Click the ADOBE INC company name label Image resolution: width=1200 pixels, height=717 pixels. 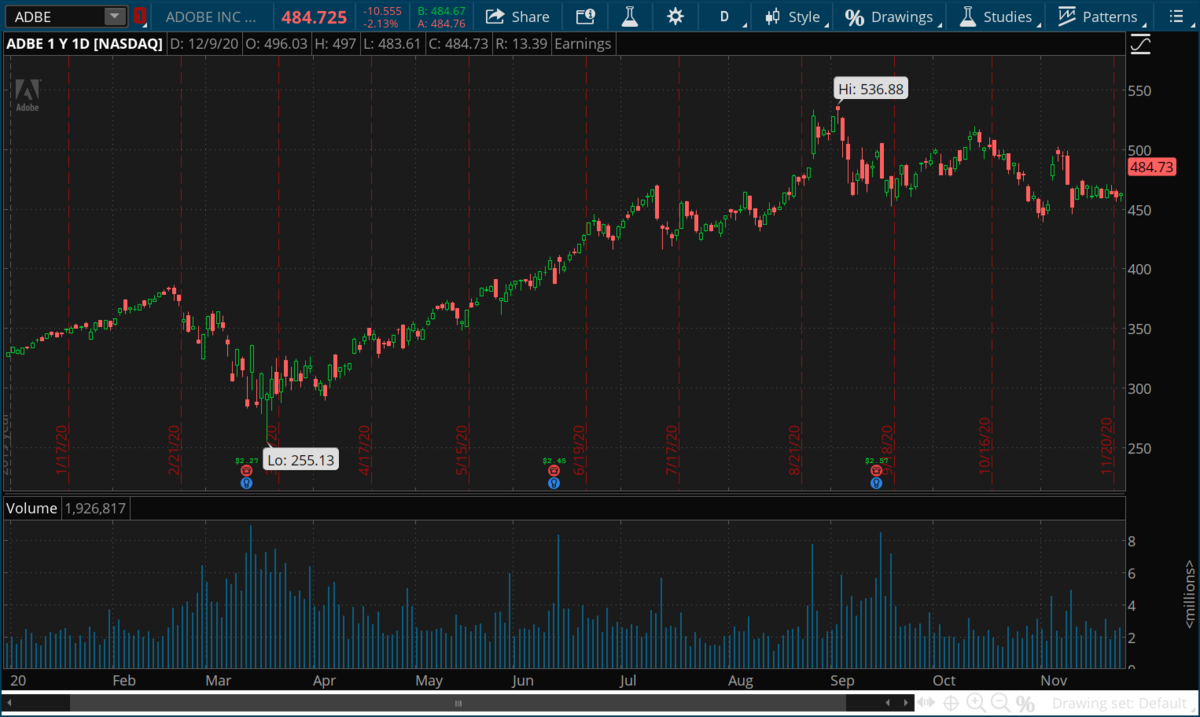click(x=210, y=17)
